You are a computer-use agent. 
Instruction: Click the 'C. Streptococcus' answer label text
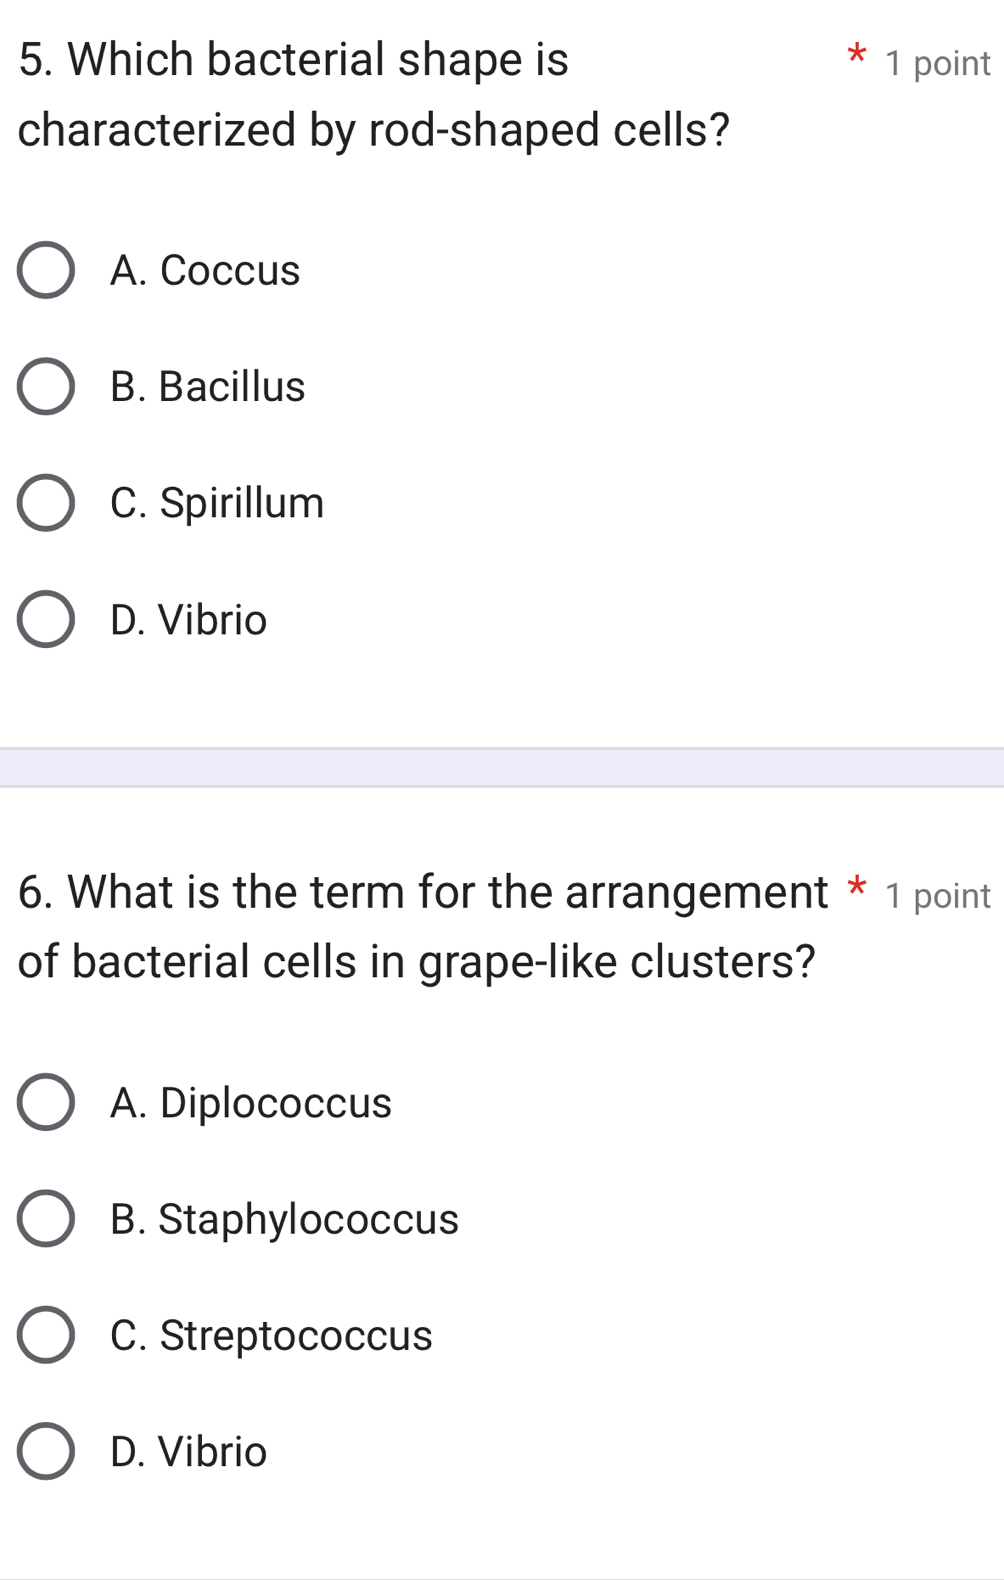tap(271, 1335)
